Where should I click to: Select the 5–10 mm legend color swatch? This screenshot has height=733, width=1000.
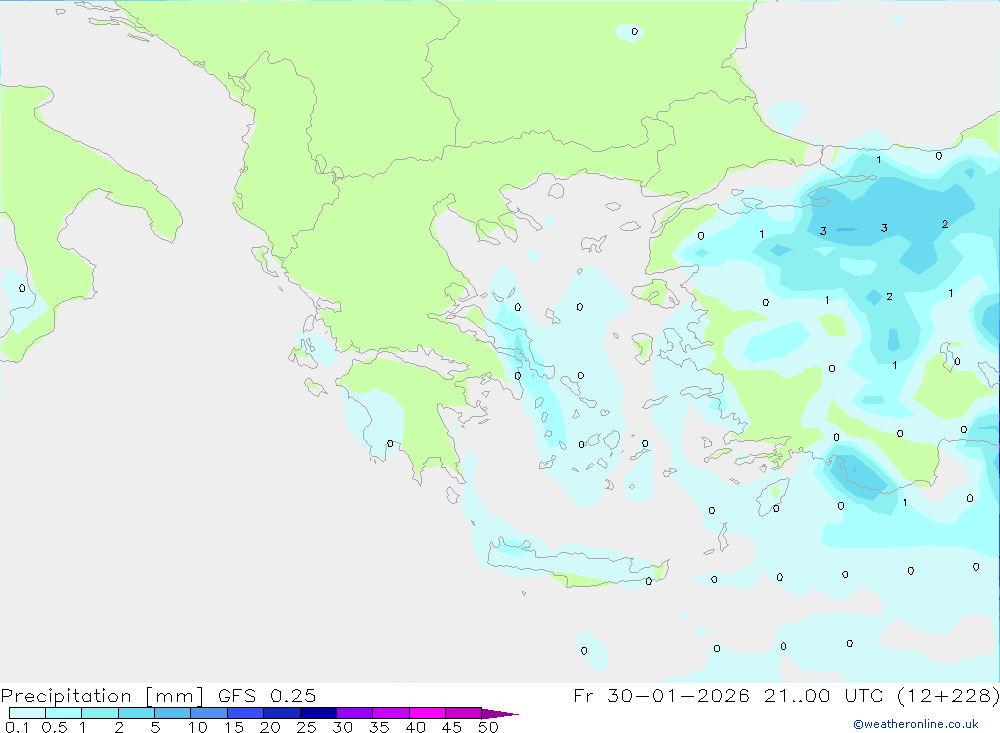click(x=172, y=713)
